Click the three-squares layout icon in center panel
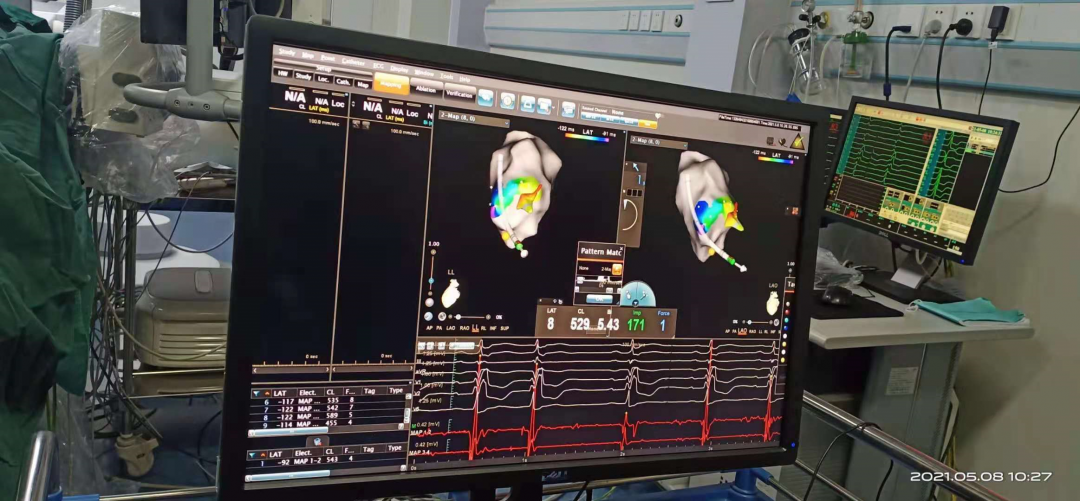Screen dimensions: 1080x501 634,193
